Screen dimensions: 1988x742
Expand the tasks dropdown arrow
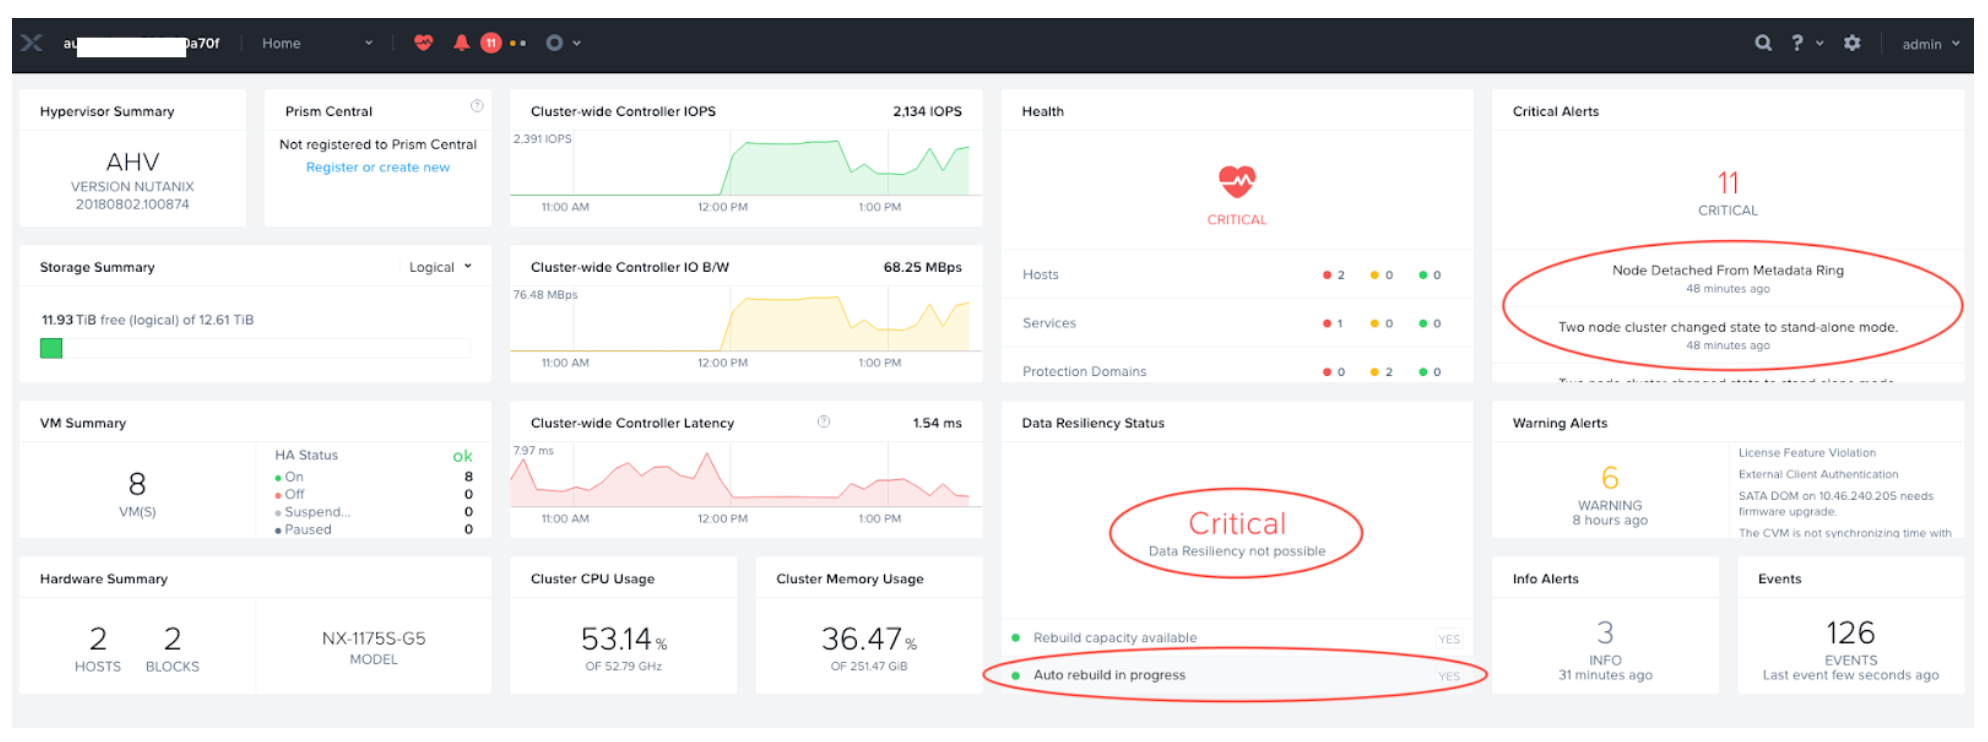[x=577, y=43]
